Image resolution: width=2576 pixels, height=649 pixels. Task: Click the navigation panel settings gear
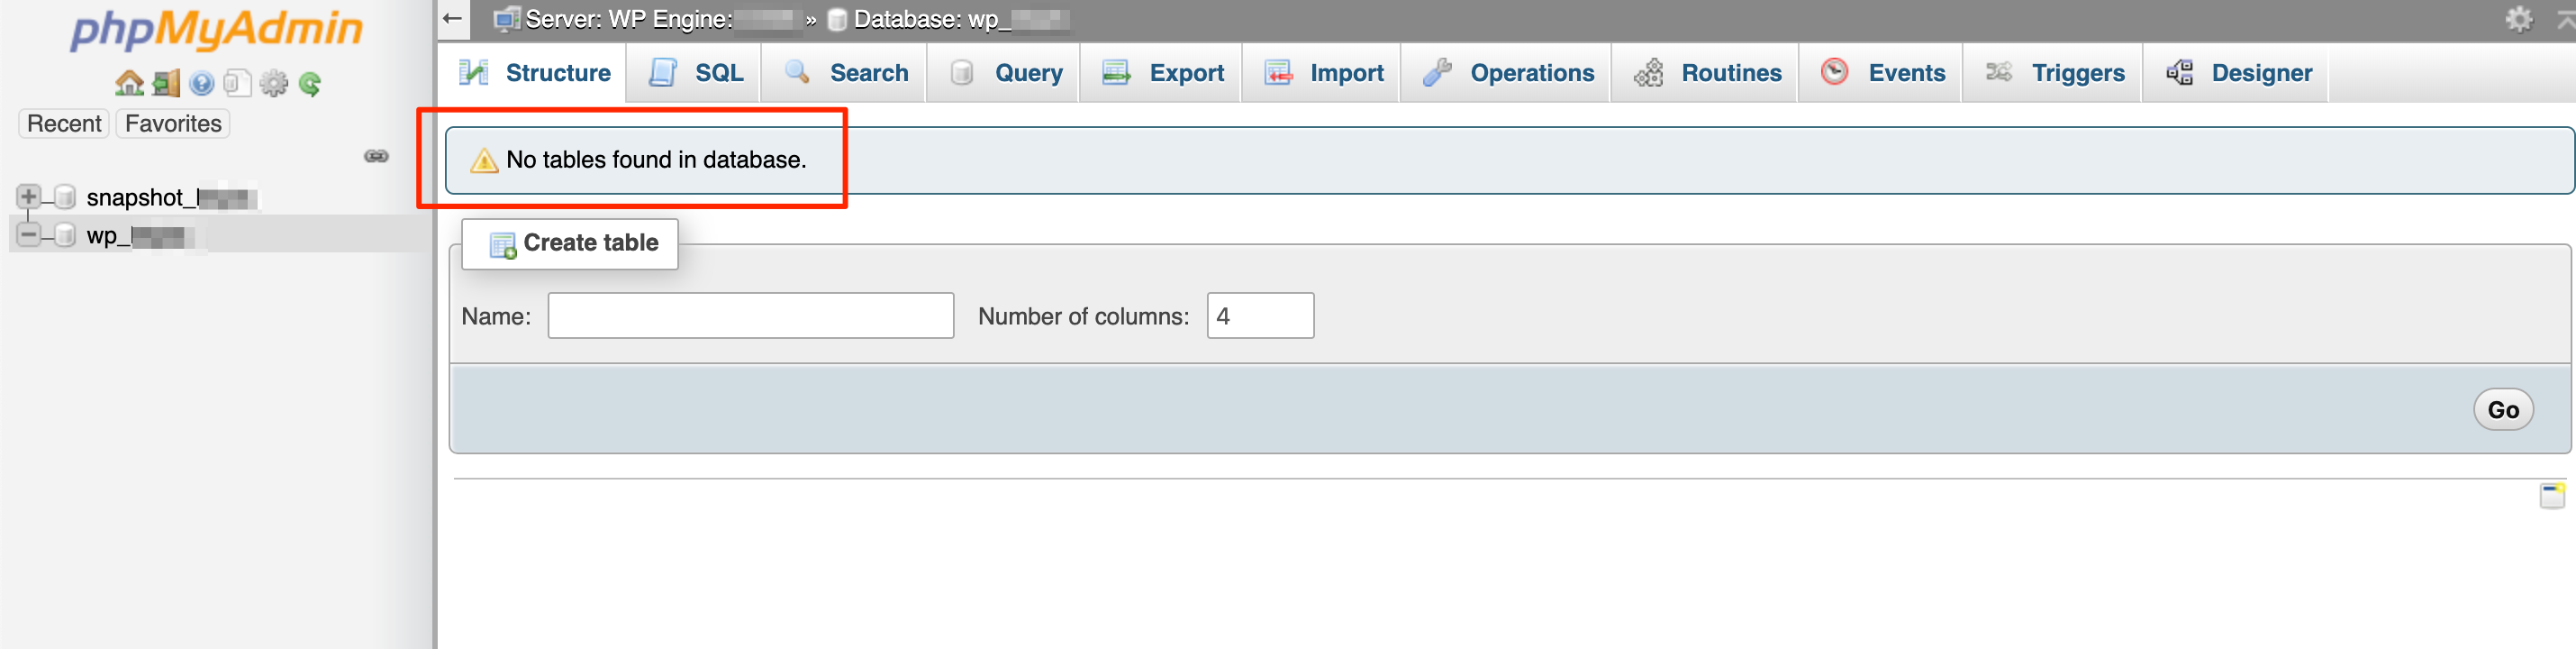[x=273, y=83]
